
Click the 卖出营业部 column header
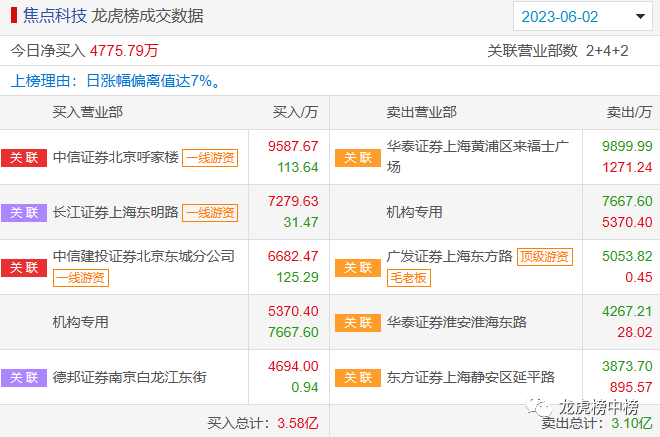(421, 112)
